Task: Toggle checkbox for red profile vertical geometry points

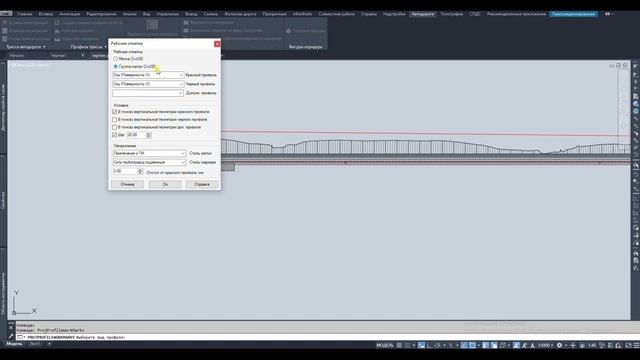Action: click(x=115, y=112)
